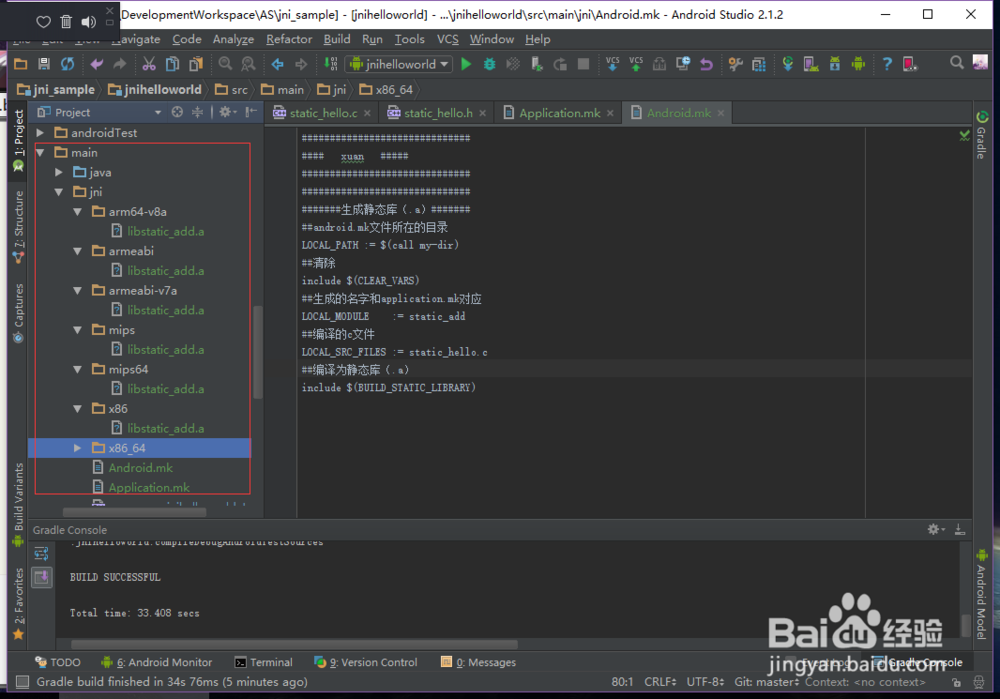Expand the x86_64 folder
Screen dimensions: 1000x699
77,448
